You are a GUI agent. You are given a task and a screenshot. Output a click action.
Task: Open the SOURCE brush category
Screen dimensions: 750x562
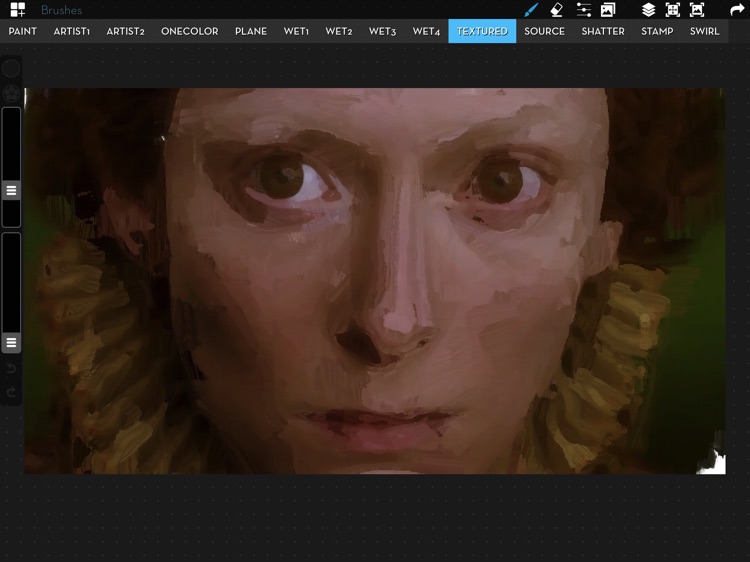pyautogui.click(x=544, y=31)
